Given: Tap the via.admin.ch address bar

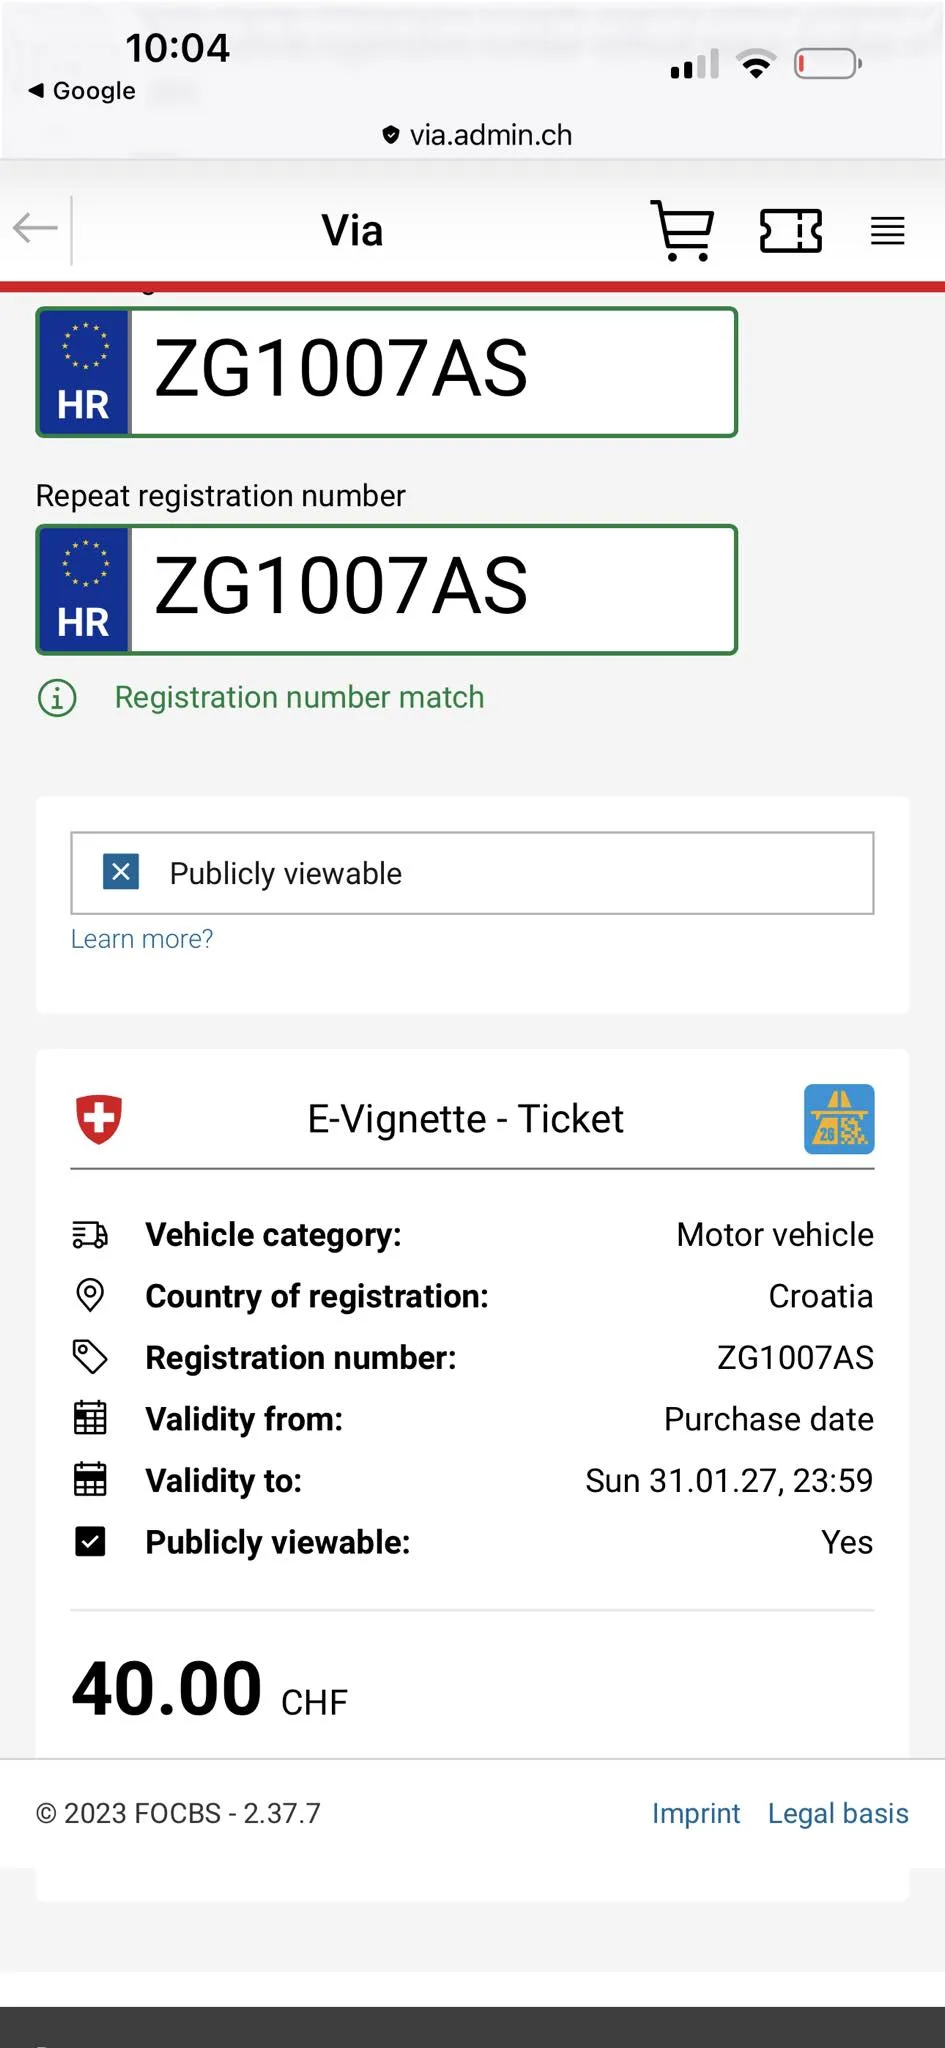Looking at the screenshot, I should click(477, 135).
